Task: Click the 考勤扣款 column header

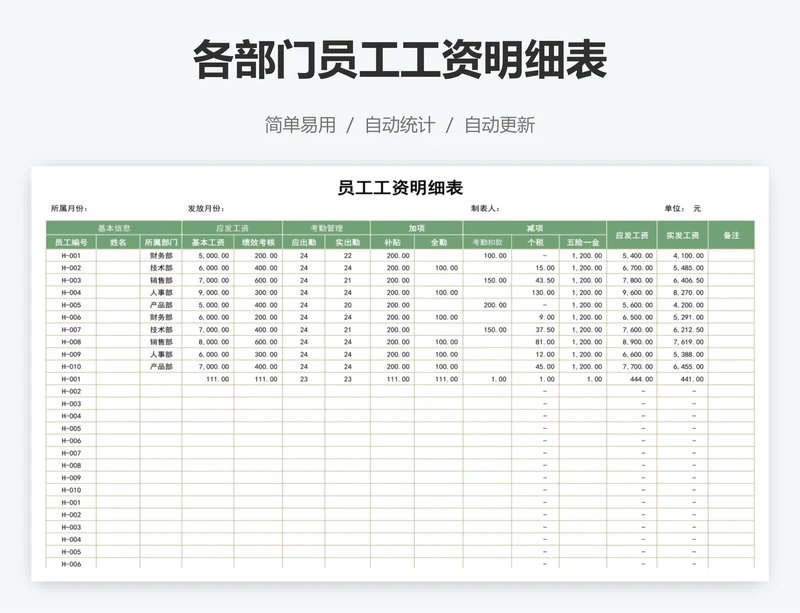Action: pyautogui.click(x=487, y=242)
